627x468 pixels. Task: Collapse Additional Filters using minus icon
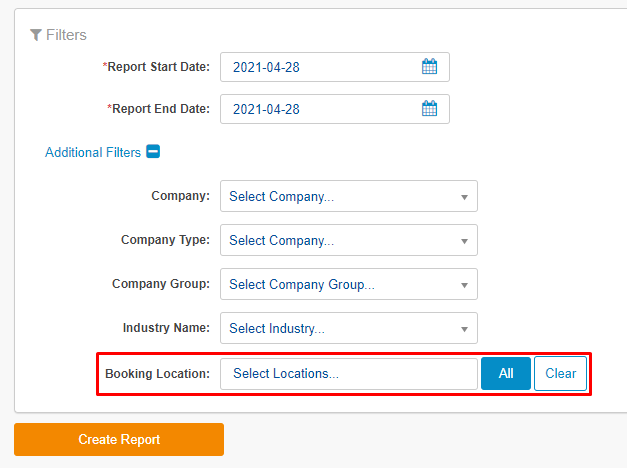[153, 152]
